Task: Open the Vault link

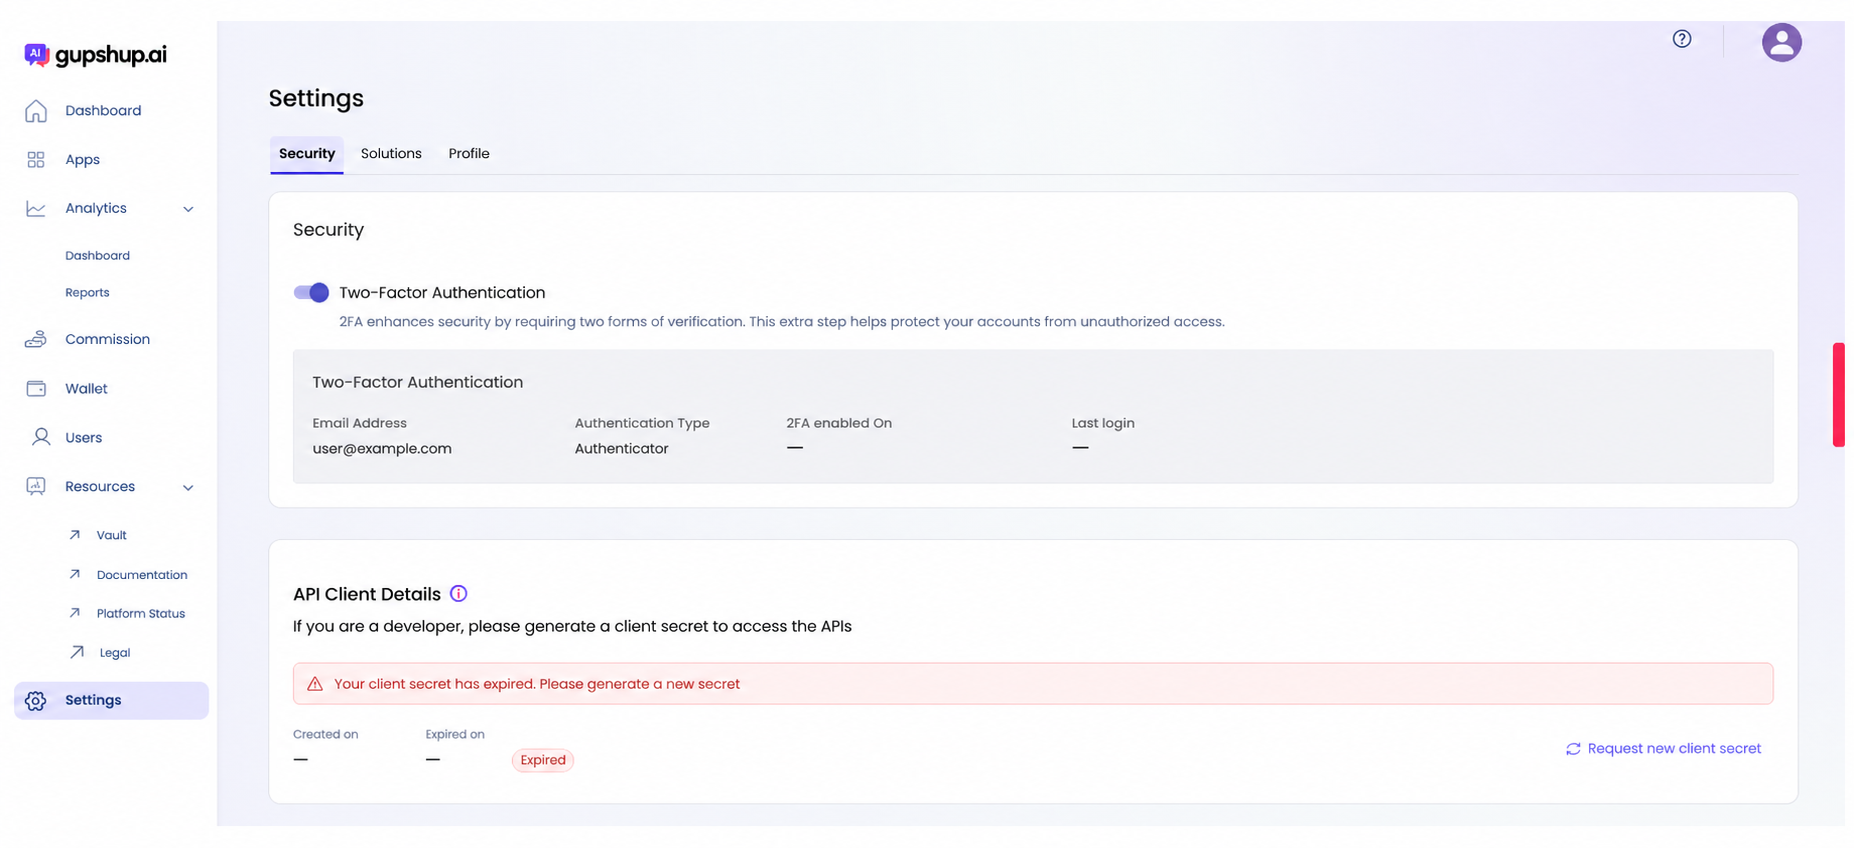Action: point(112,535)
